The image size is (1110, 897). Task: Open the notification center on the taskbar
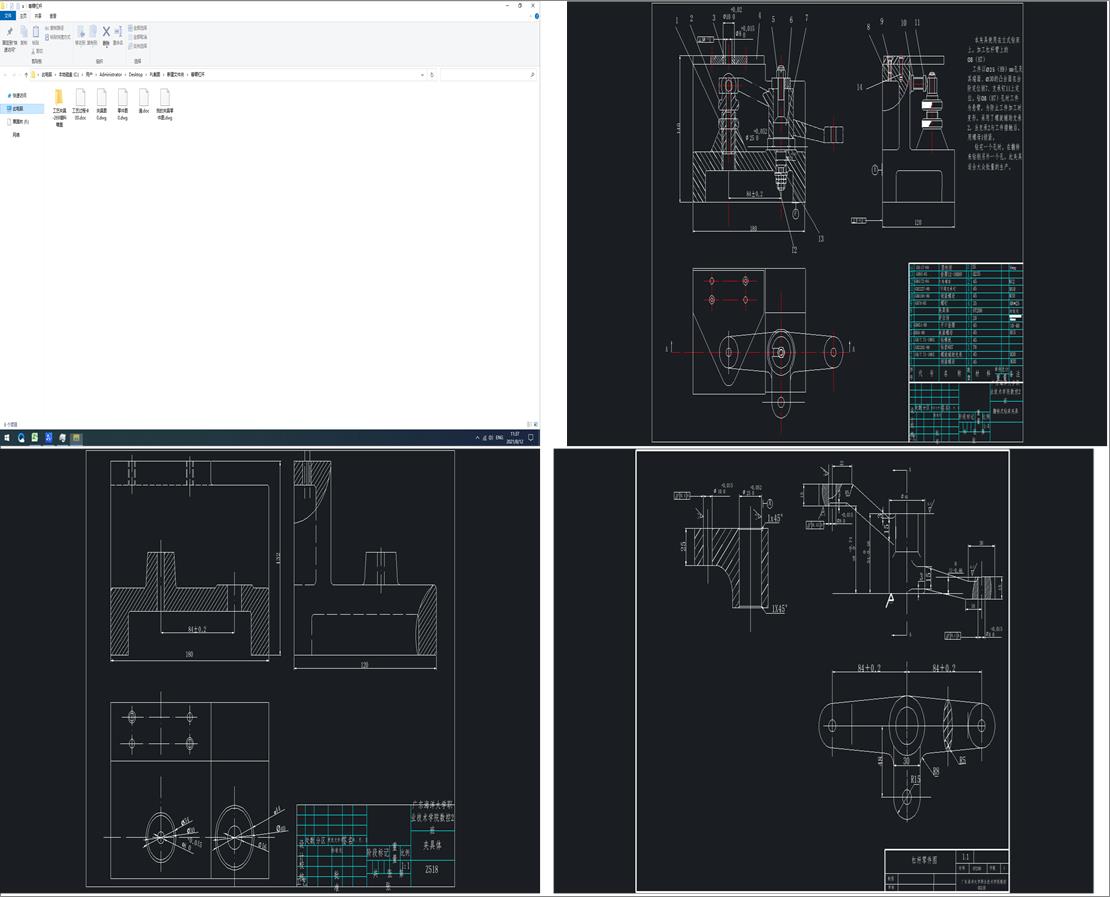[x=531, y=438]
